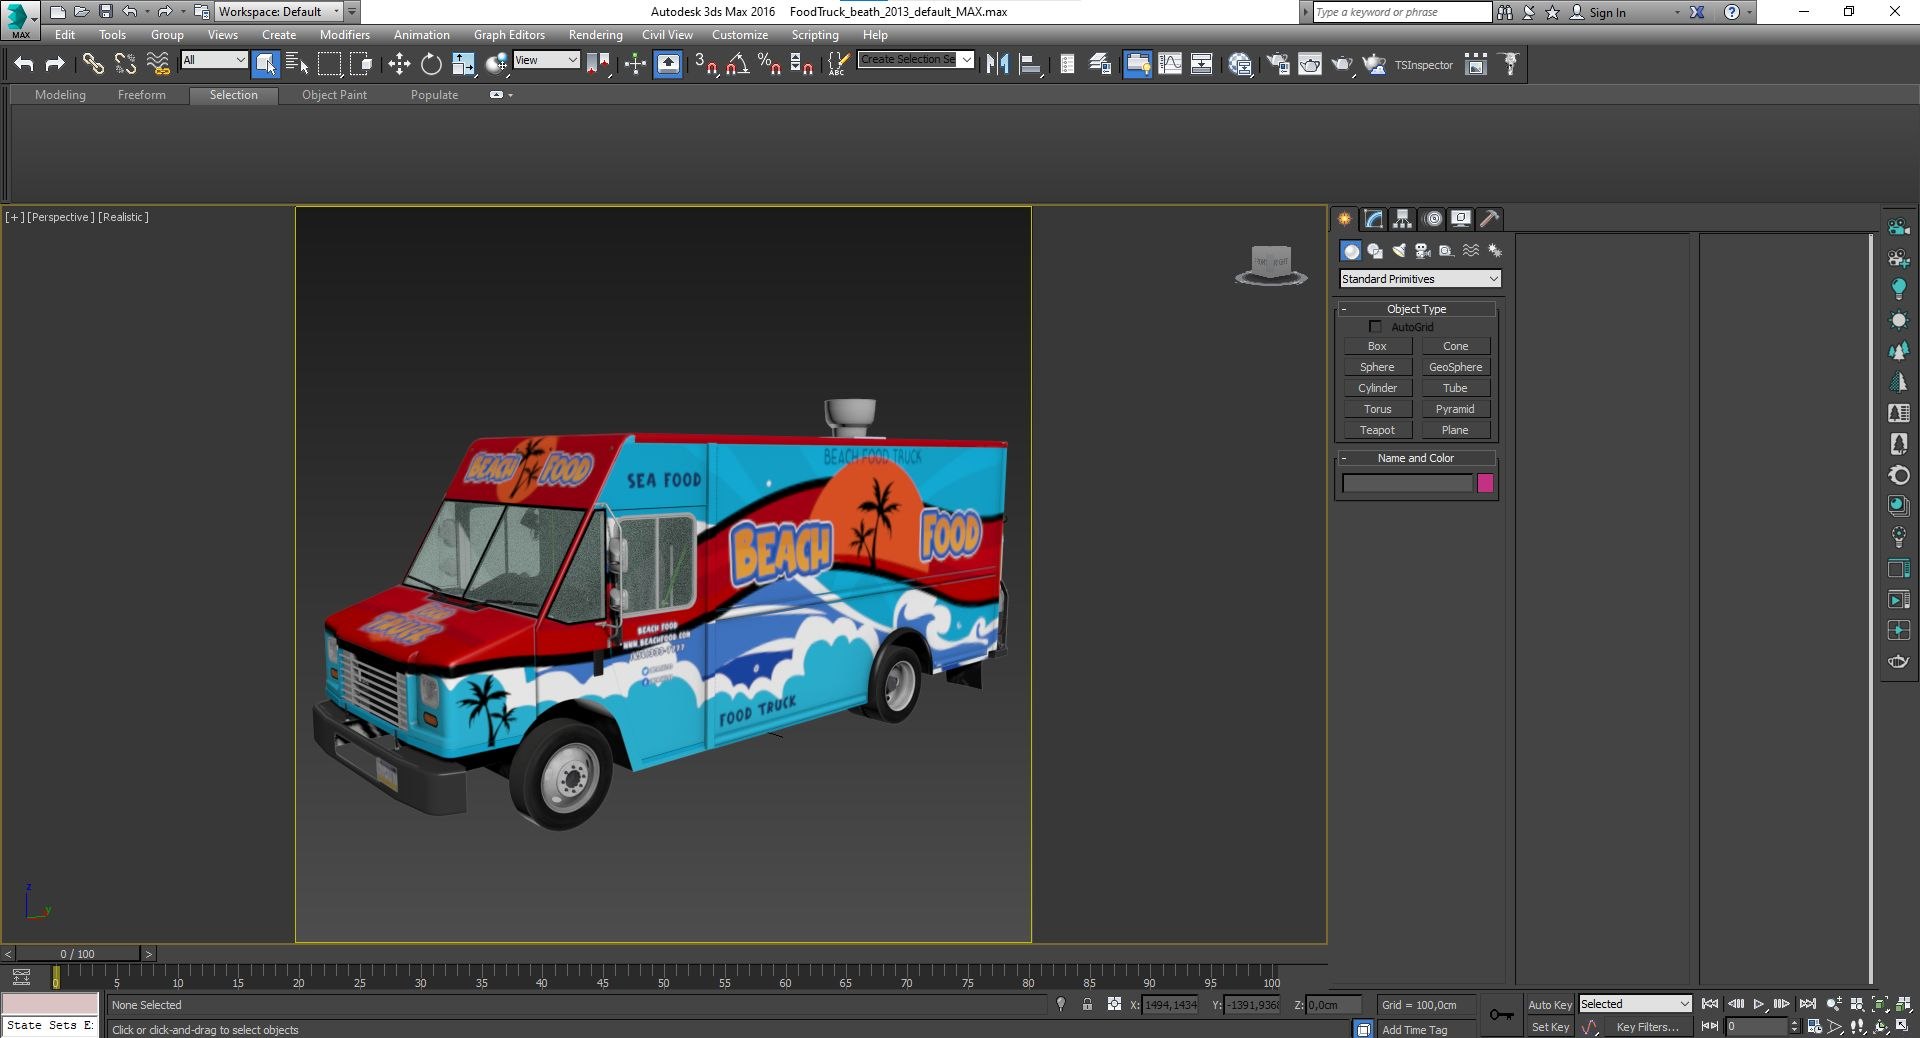Open the Utilities hammer panel tab

[x=1490, y=219]
